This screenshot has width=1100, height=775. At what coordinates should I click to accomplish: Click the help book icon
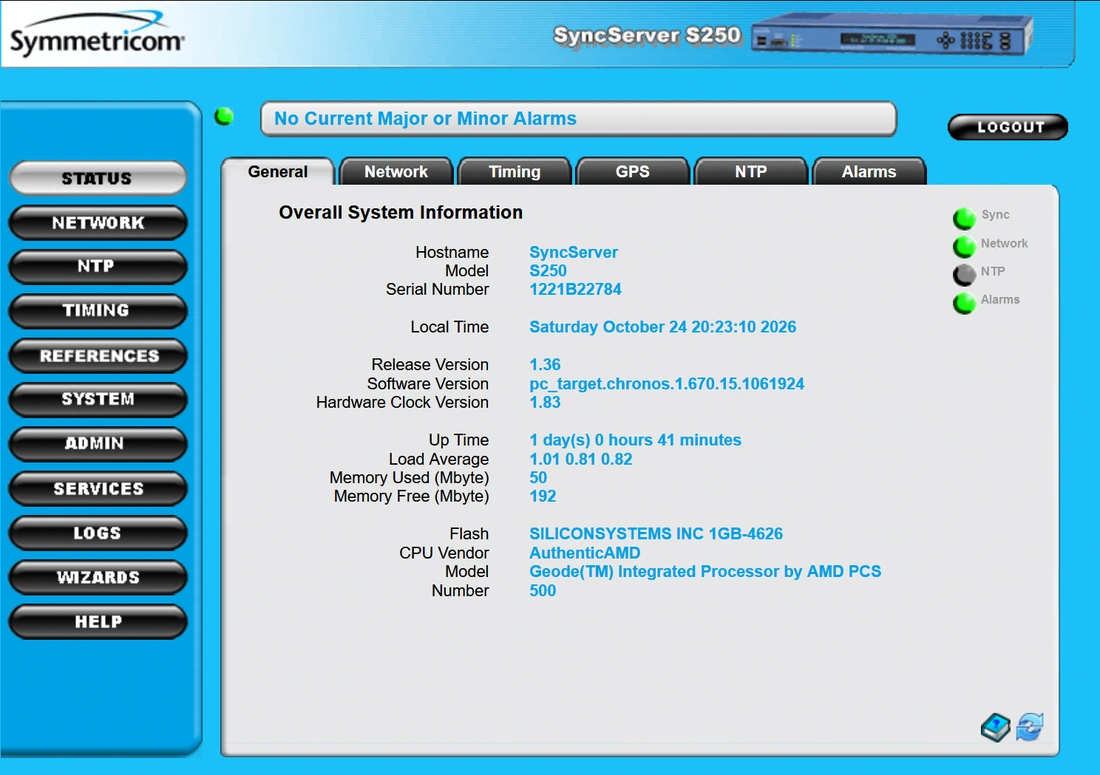tap(995, 727)
